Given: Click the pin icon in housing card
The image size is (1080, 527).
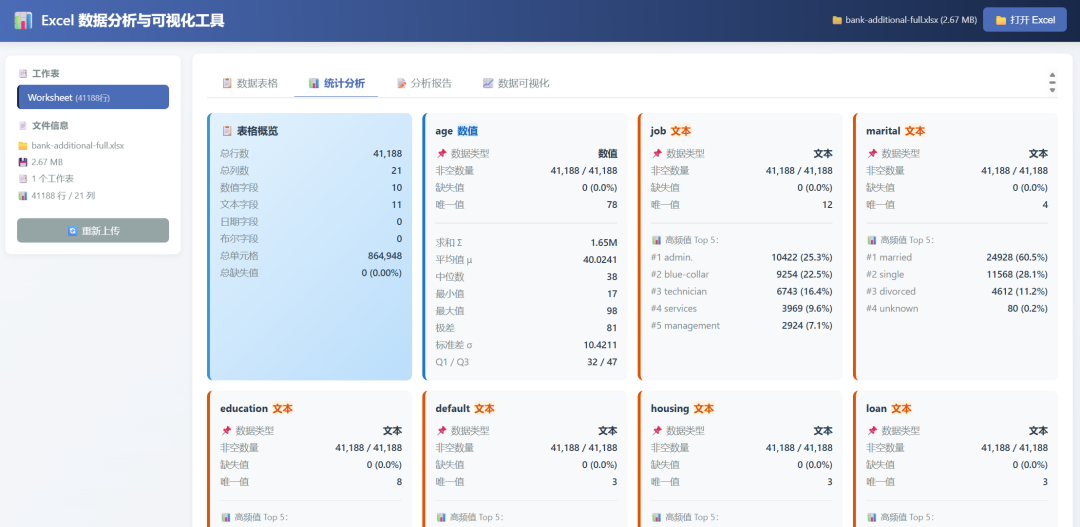Looking at the screenshot, I should (x=657, y=431).
